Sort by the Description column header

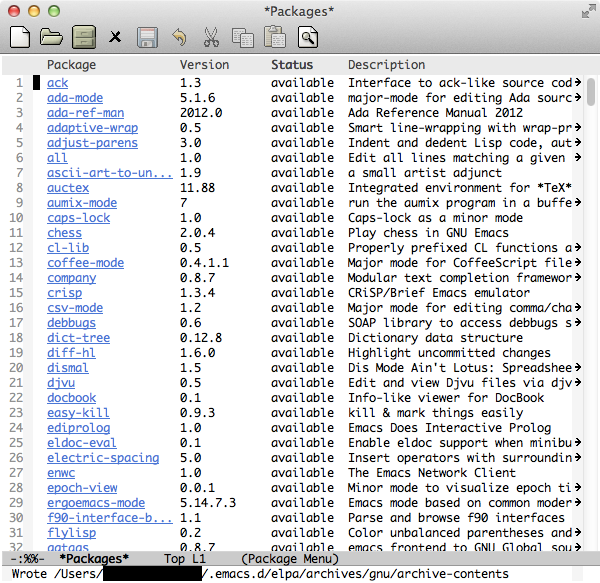(x=386, y=65)
